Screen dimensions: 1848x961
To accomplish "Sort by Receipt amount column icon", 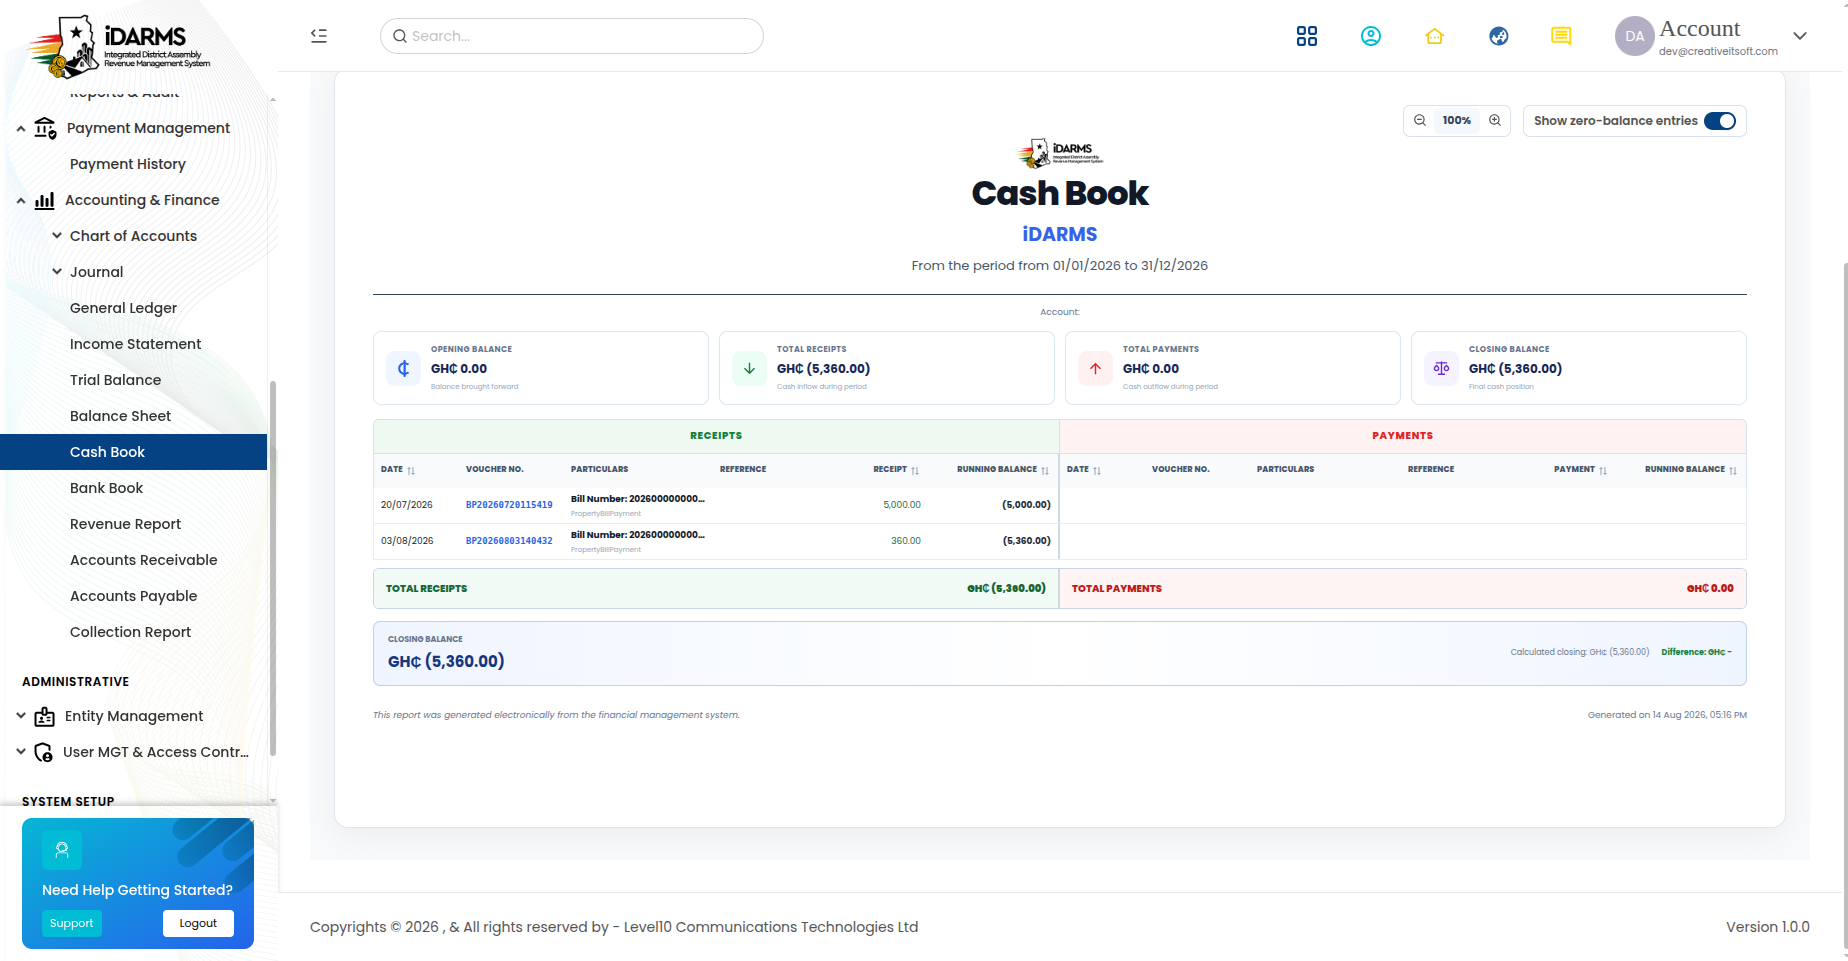I will [x=915, y=470].
